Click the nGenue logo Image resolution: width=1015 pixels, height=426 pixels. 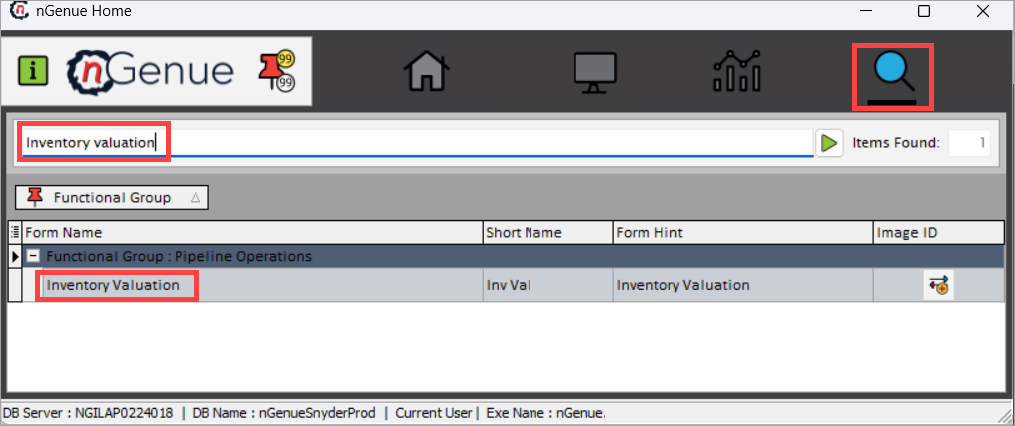(150, 71)
